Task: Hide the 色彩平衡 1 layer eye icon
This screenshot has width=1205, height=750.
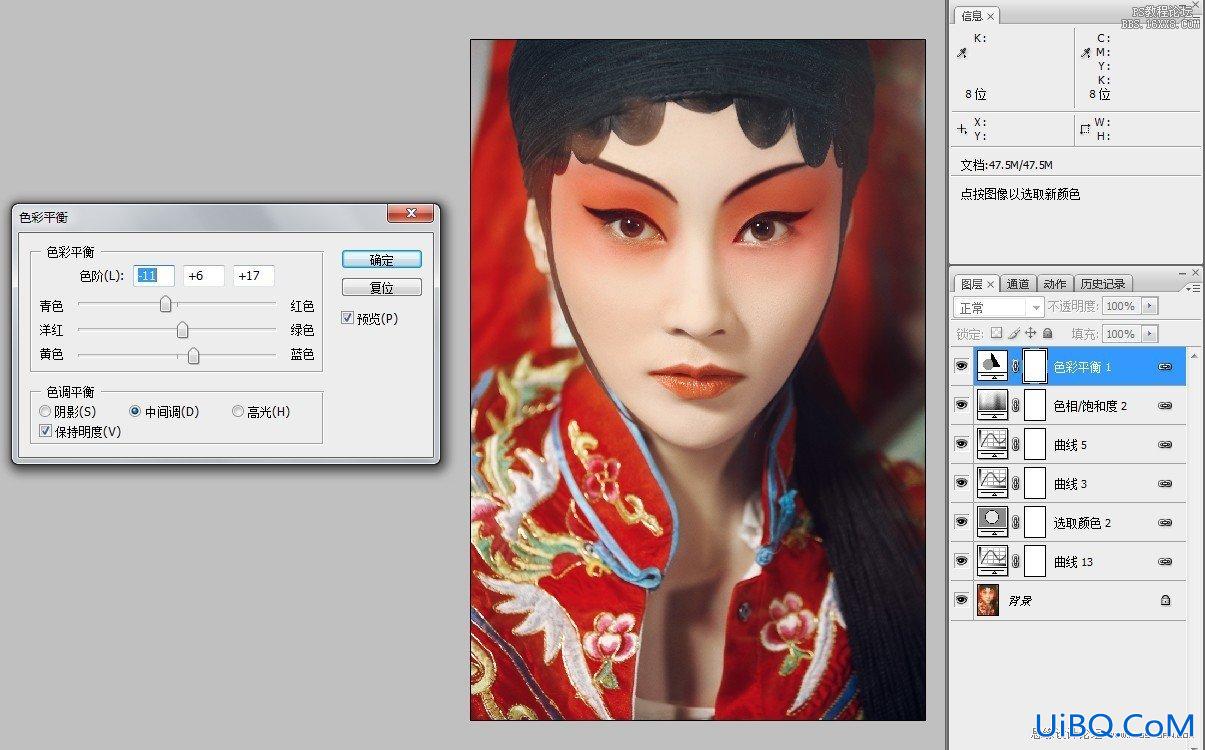Action: [x=961, y=367]
